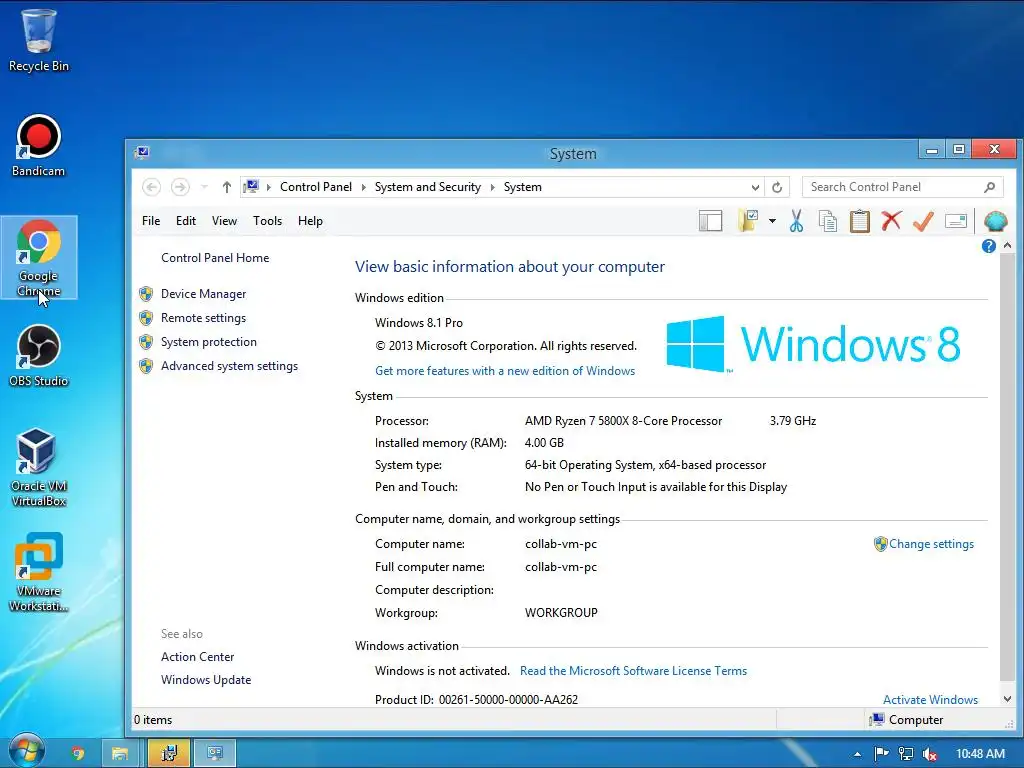Click the muted volume tray icon
This screenshot has height=768, width=1024.
pyautogui.click(x=929, y=754)
